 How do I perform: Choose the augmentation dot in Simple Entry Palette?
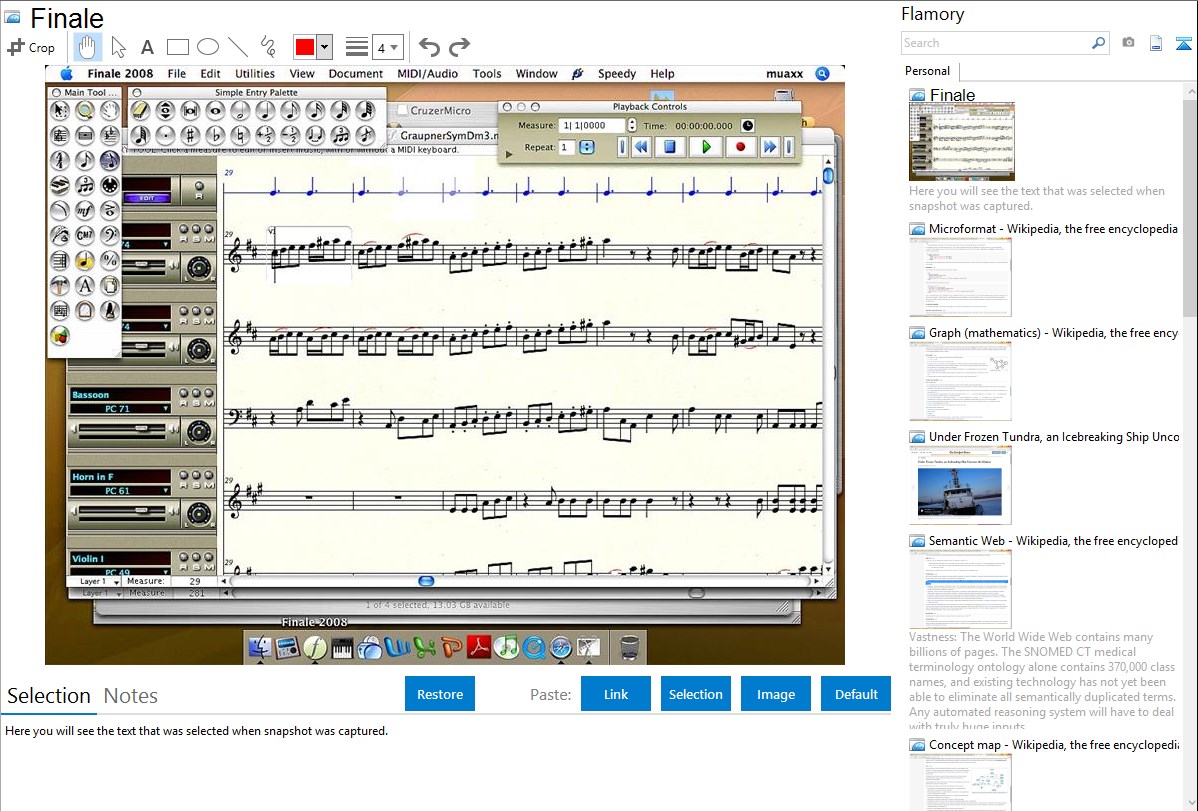point(165,136)
